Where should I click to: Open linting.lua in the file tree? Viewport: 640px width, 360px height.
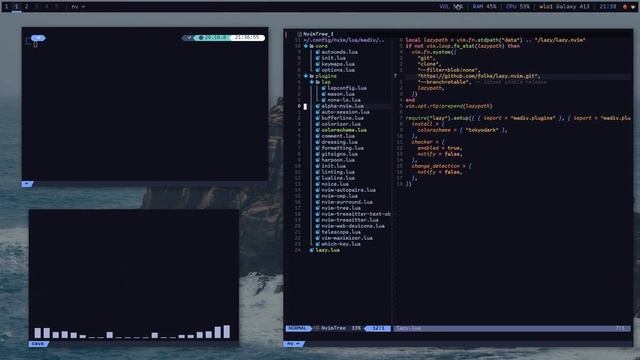tap(338, 172)
